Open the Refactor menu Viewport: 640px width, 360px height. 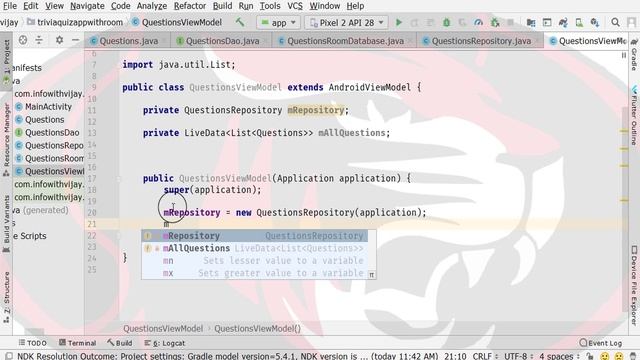pos(190,6)
